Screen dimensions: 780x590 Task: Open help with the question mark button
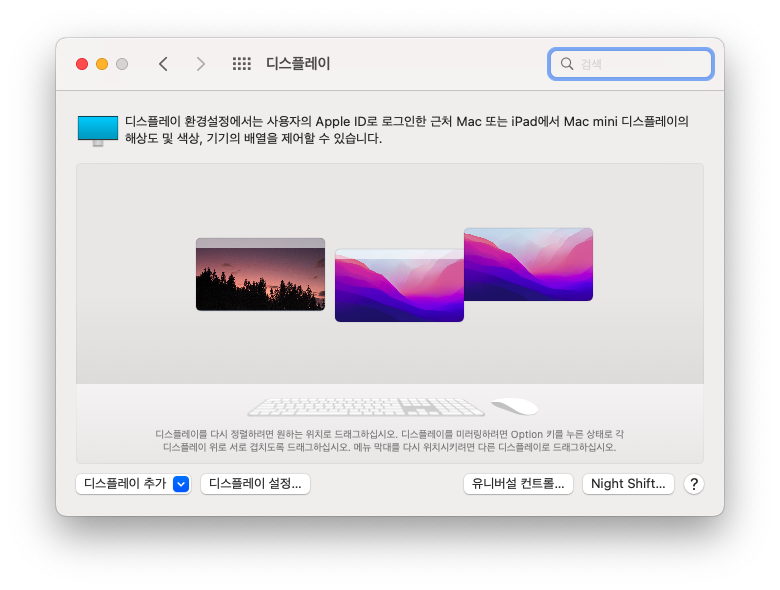(x=693, y=484)
